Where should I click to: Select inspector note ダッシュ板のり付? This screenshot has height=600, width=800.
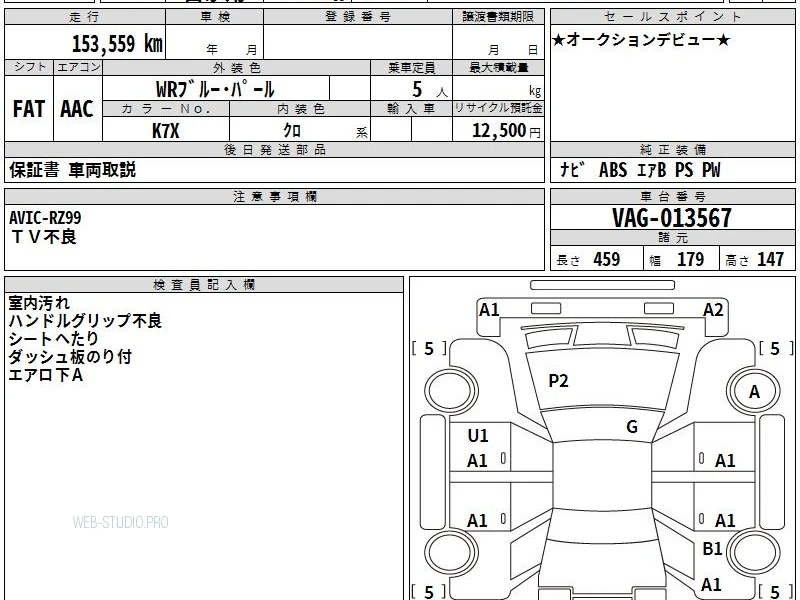coord(70,357)
